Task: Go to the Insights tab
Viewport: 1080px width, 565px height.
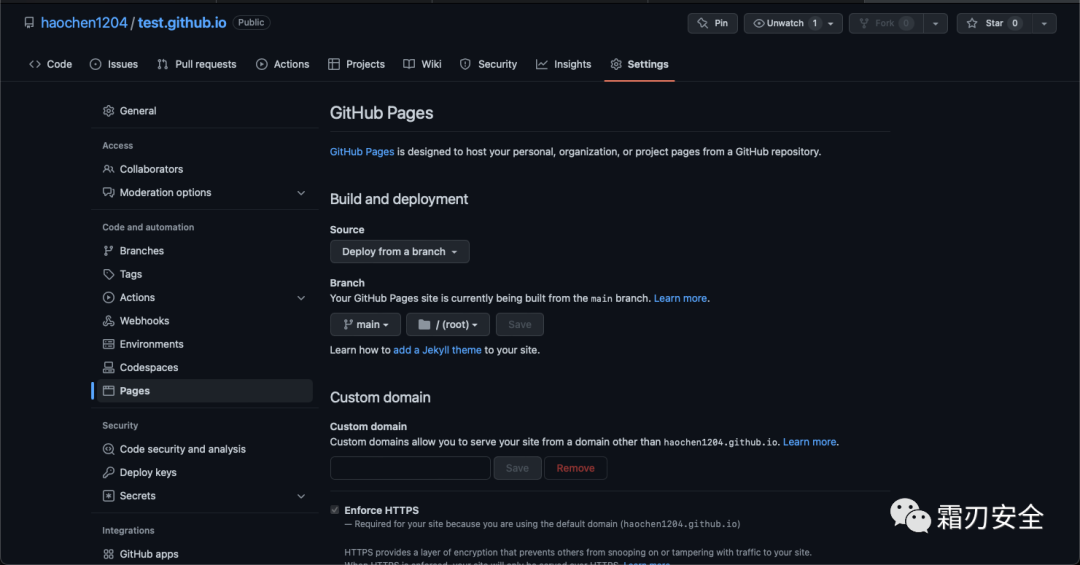Action: pos(563,64)
